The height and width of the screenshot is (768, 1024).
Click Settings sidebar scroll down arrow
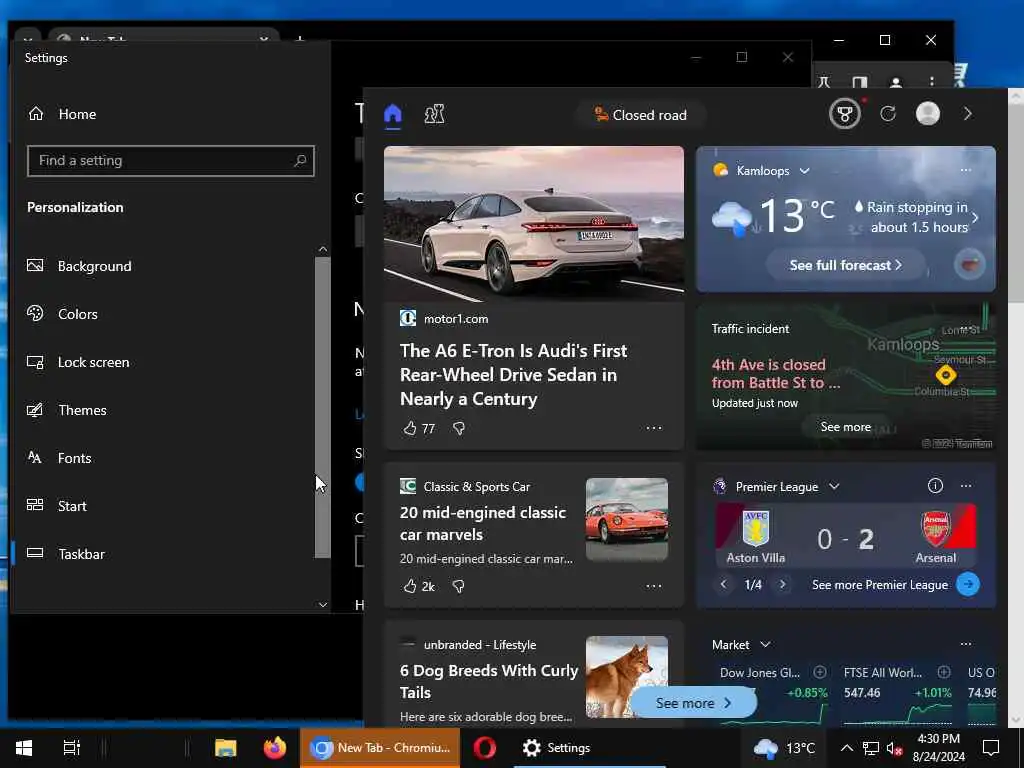pos(323,605)
